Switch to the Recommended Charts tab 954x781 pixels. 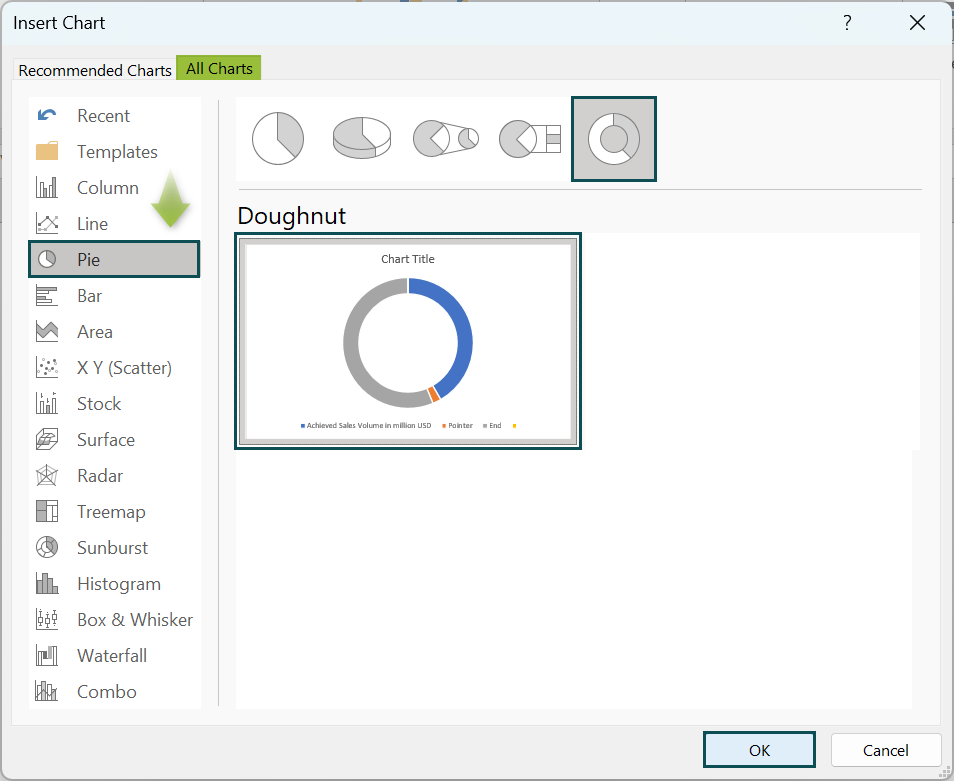tap(94, 70)
